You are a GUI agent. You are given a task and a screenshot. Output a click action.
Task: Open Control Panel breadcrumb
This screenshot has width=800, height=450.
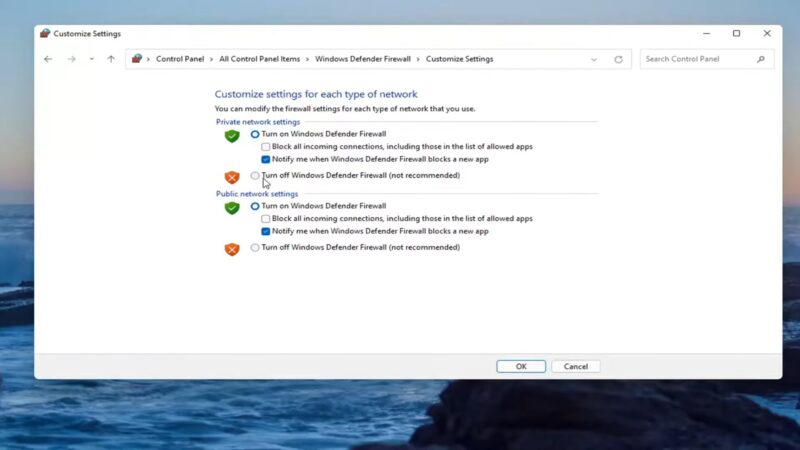[x=180, y=59]
